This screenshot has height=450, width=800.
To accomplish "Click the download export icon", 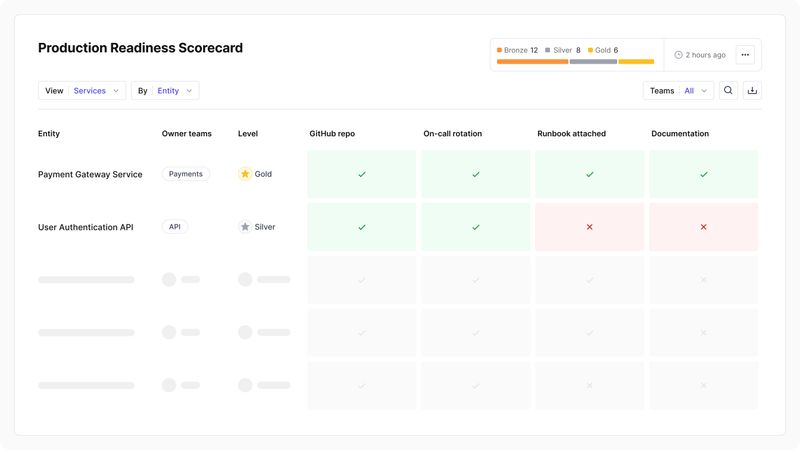I will click(752, 91).
